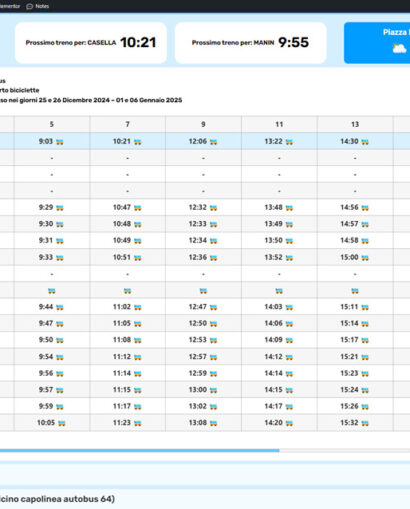Click the capolinea autobus 64 heading
Screen dimensions: 410x509
click(57, 499)
